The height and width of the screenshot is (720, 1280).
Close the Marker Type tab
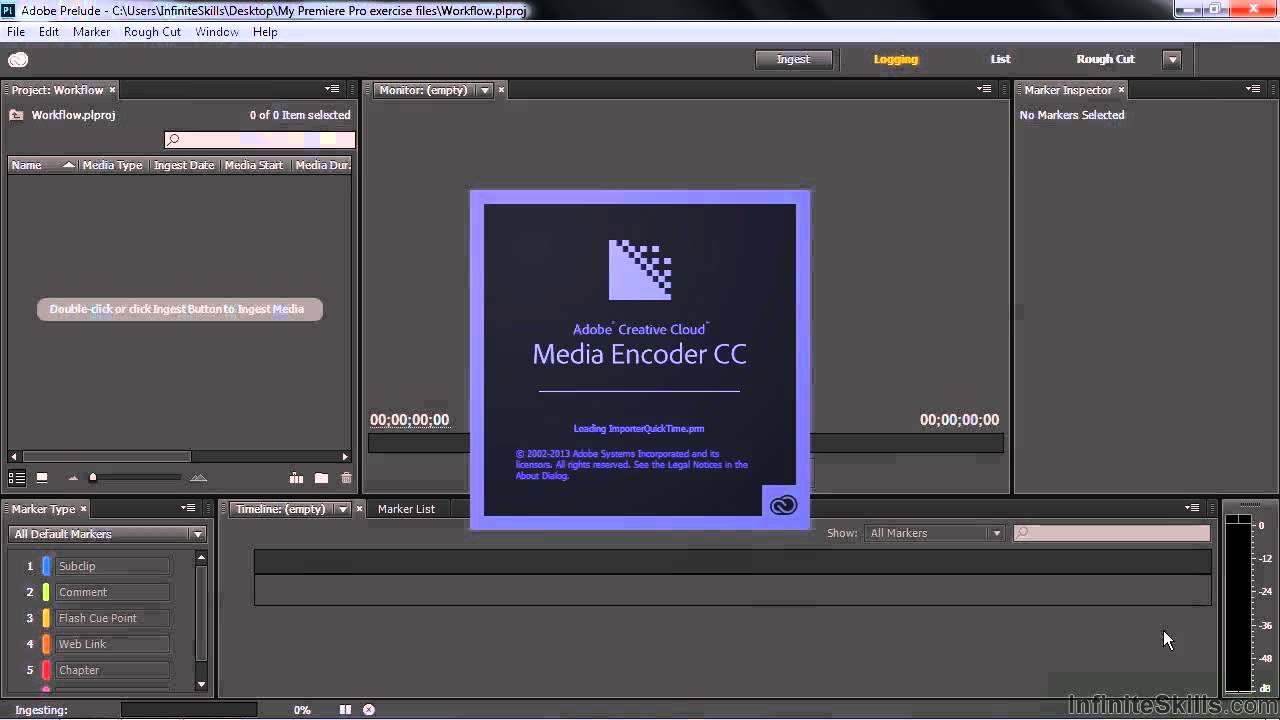(x=83, y=509)
